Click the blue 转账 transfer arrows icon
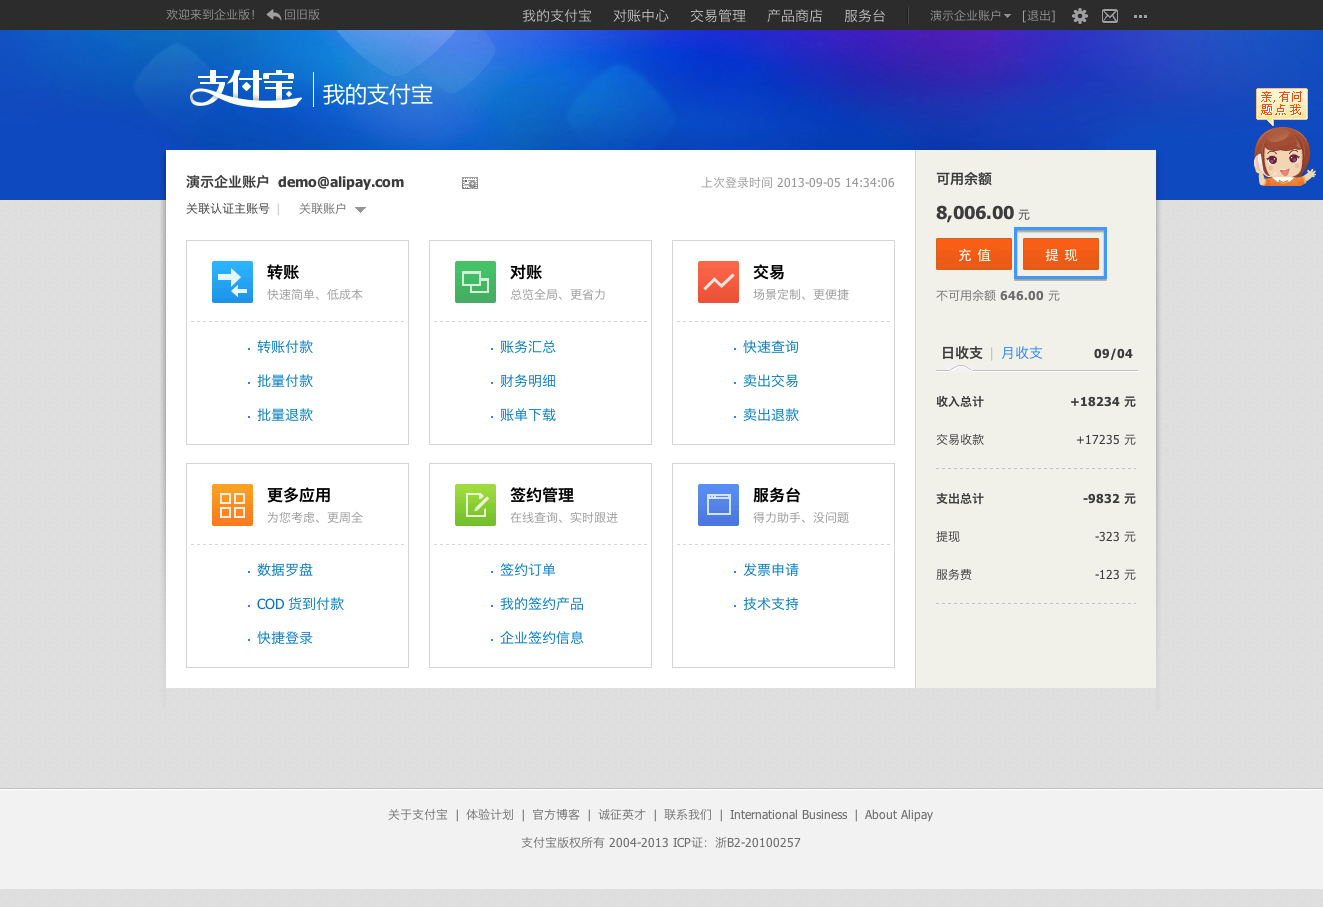The width and height of the screenshot is (1323, 907). coord(232,282)
